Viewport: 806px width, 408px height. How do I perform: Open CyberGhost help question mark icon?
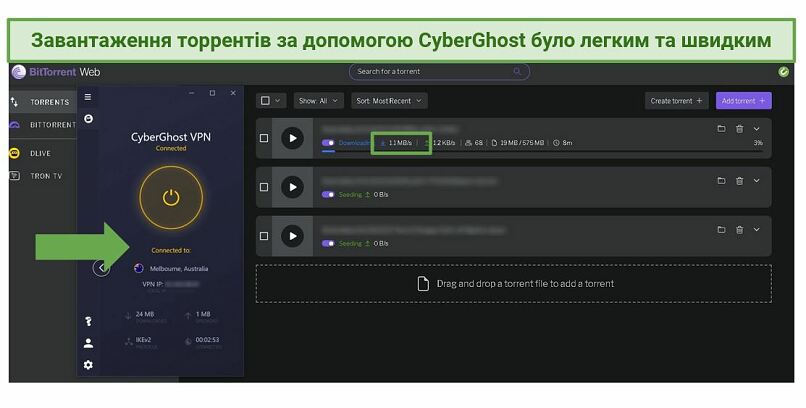(x=88, y=322)
